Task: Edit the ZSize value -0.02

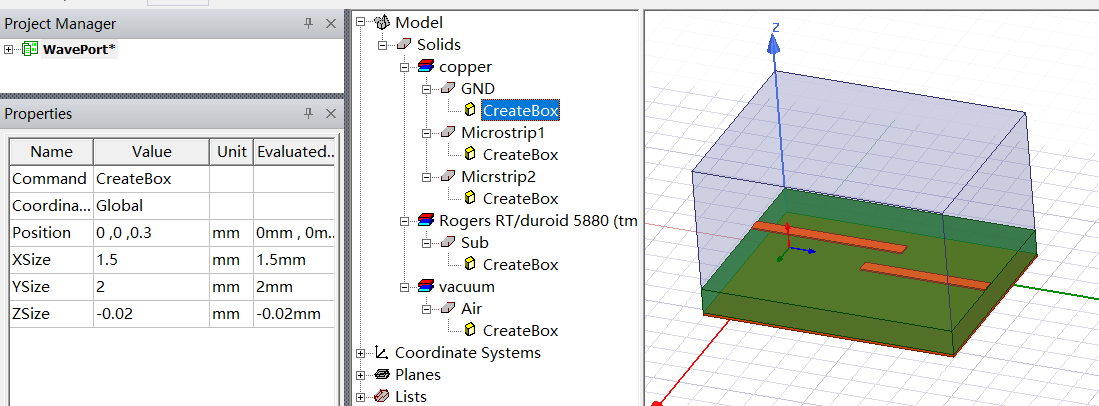Action: click(x=151, y=314)
